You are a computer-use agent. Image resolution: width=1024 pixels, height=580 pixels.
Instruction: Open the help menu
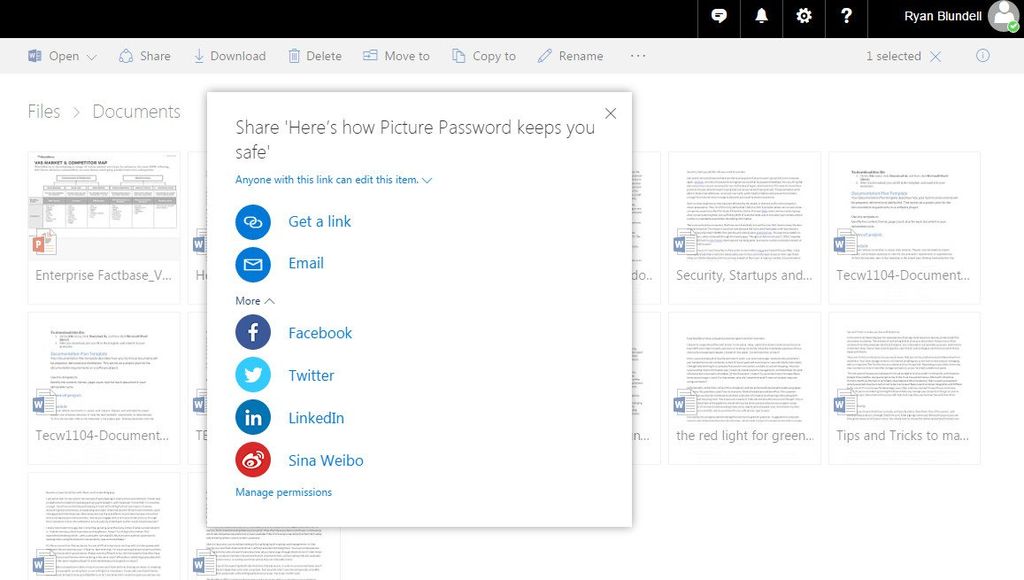click(x=845, y=17)
